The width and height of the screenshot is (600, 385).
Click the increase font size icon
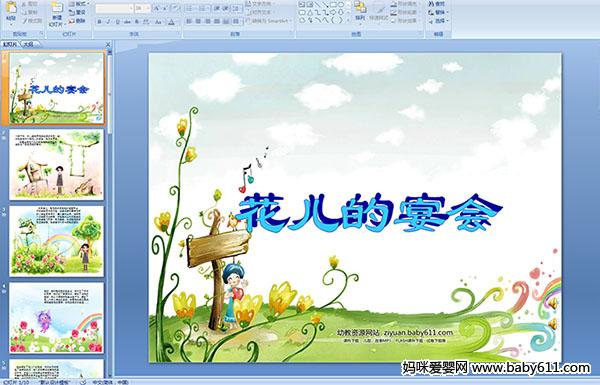pyautogui.click(x=157, y=8)
